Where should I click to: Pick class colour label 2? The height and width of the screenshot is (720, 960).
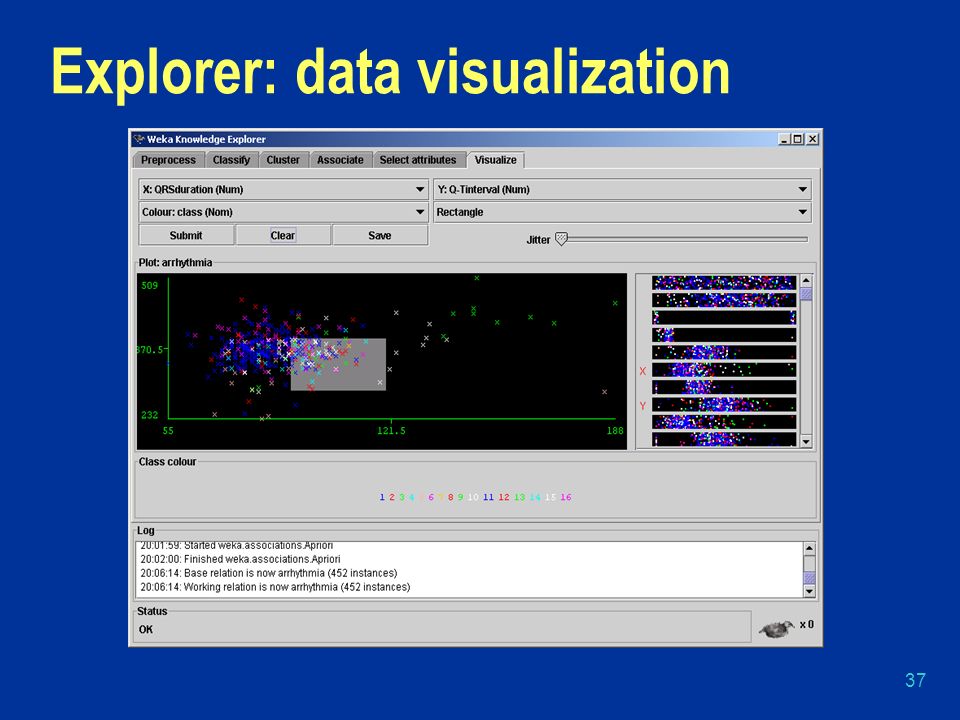click(x=392, y=497)
